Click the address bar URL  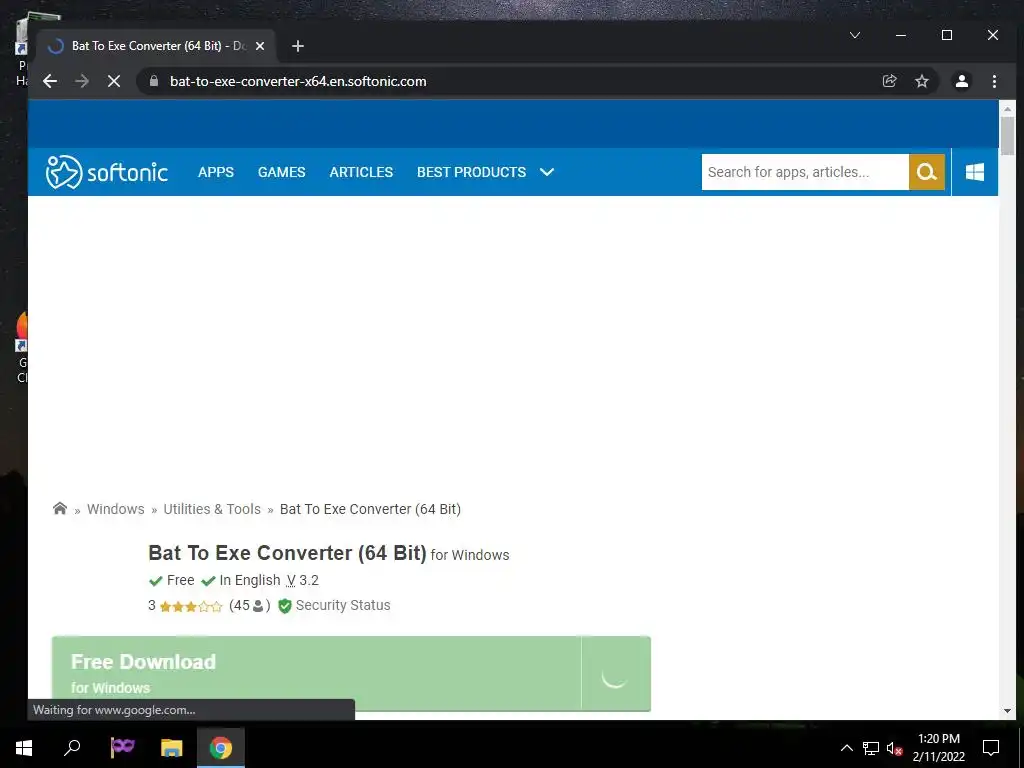coord(298,82)
